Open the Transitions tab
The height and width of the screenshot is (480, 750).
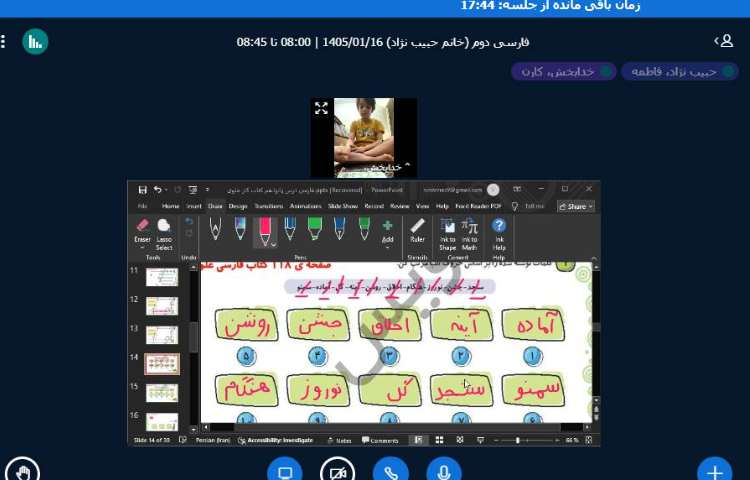pos(268,206)
